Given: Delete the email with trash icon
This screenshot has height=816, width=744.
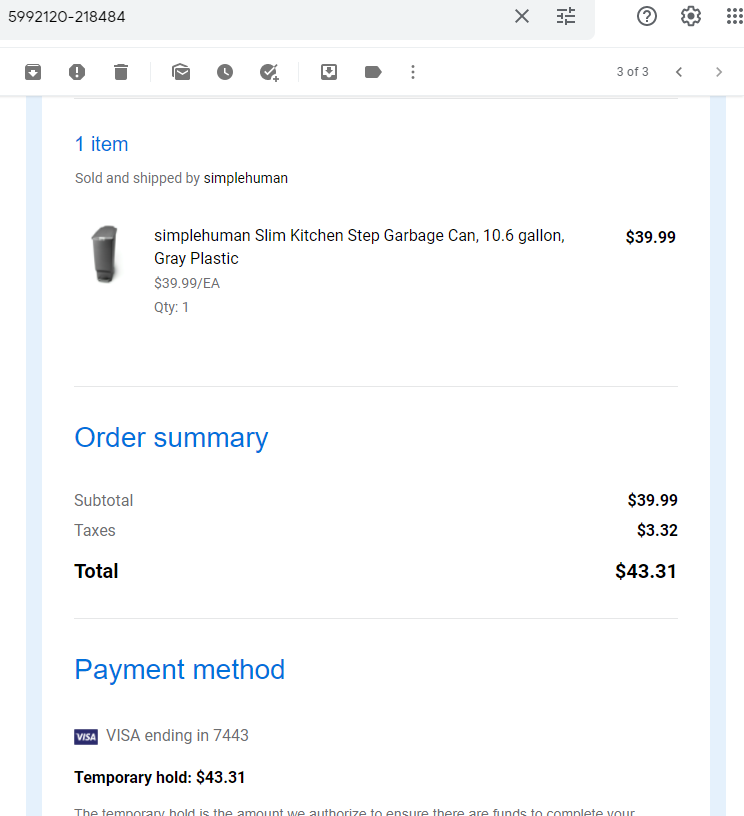Looking at the screenshot, I should pos(121,72).
